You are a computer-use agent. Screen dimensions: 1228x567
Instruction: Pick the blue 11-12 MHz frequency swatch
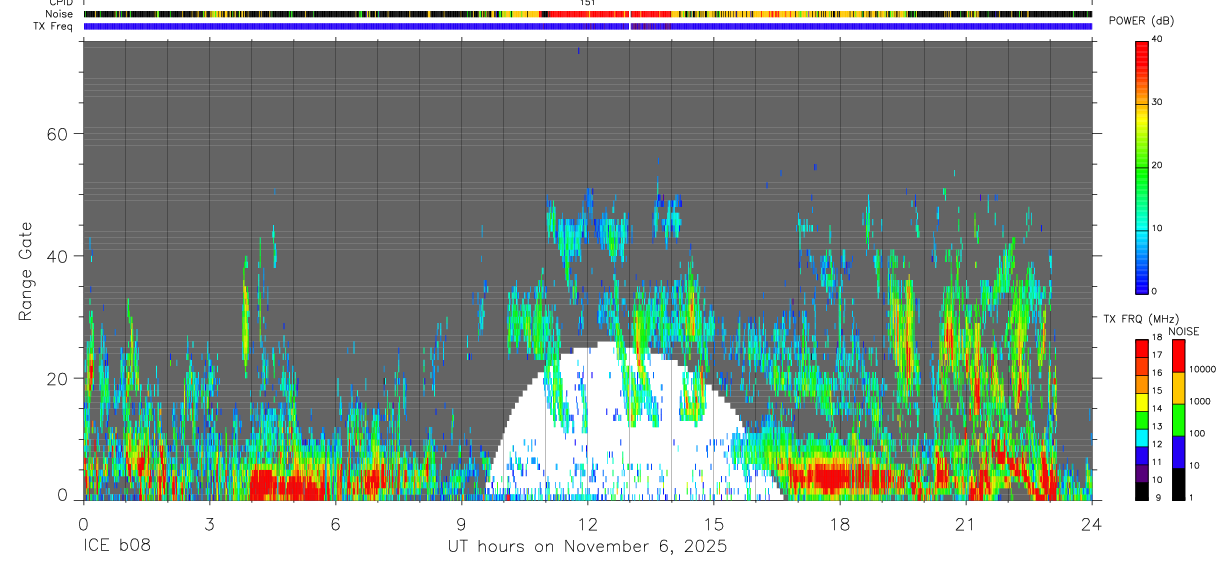click(x=1142, y=455)
